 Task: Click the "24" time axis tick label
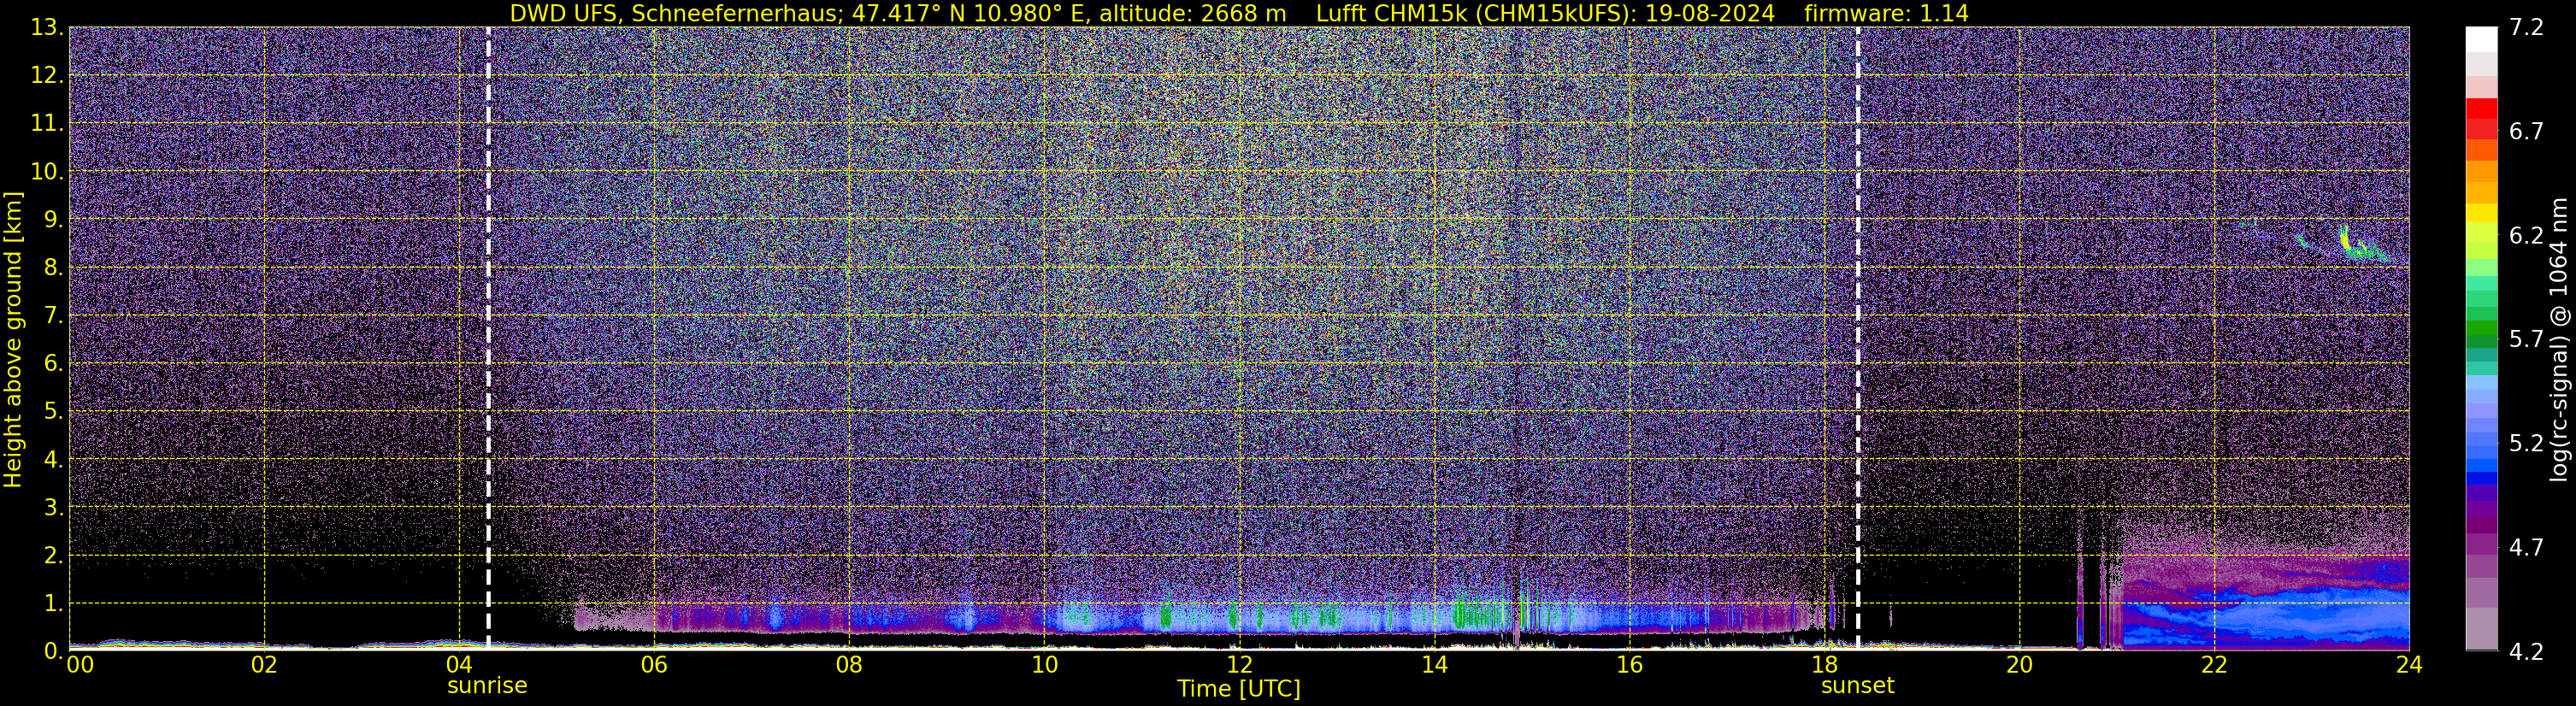(2409, 665)
